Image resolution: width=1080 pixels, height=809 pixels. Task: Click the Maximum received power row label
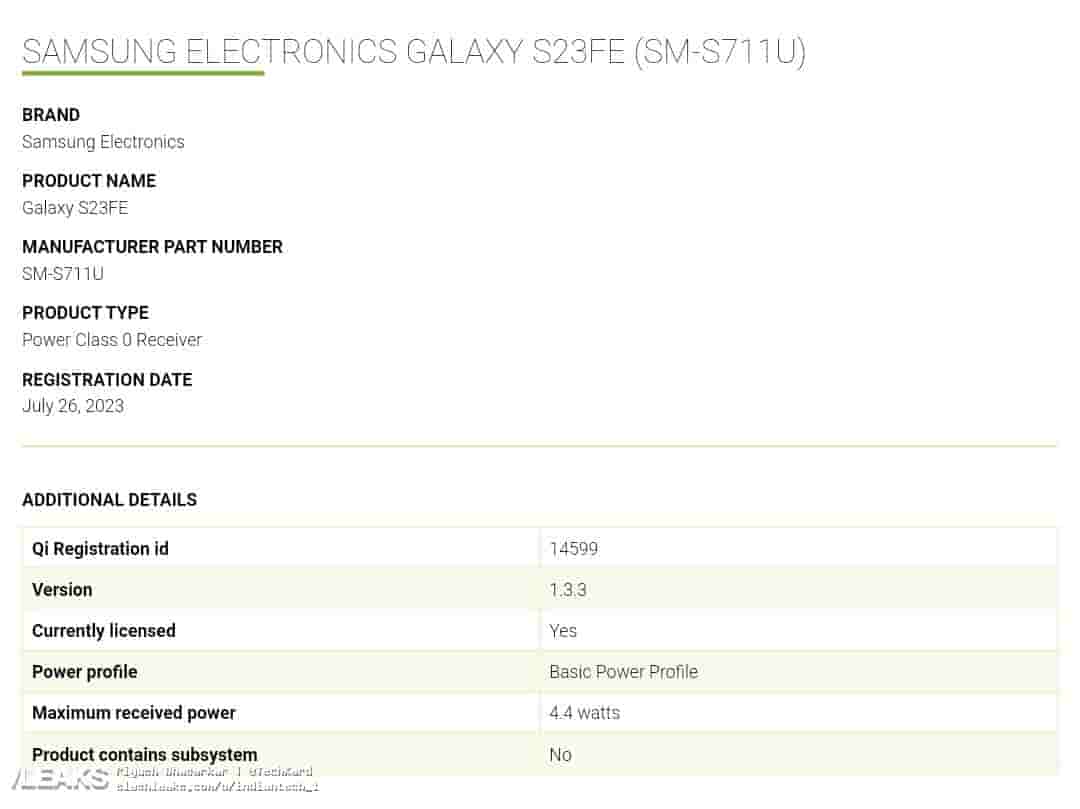coord(134,713)
